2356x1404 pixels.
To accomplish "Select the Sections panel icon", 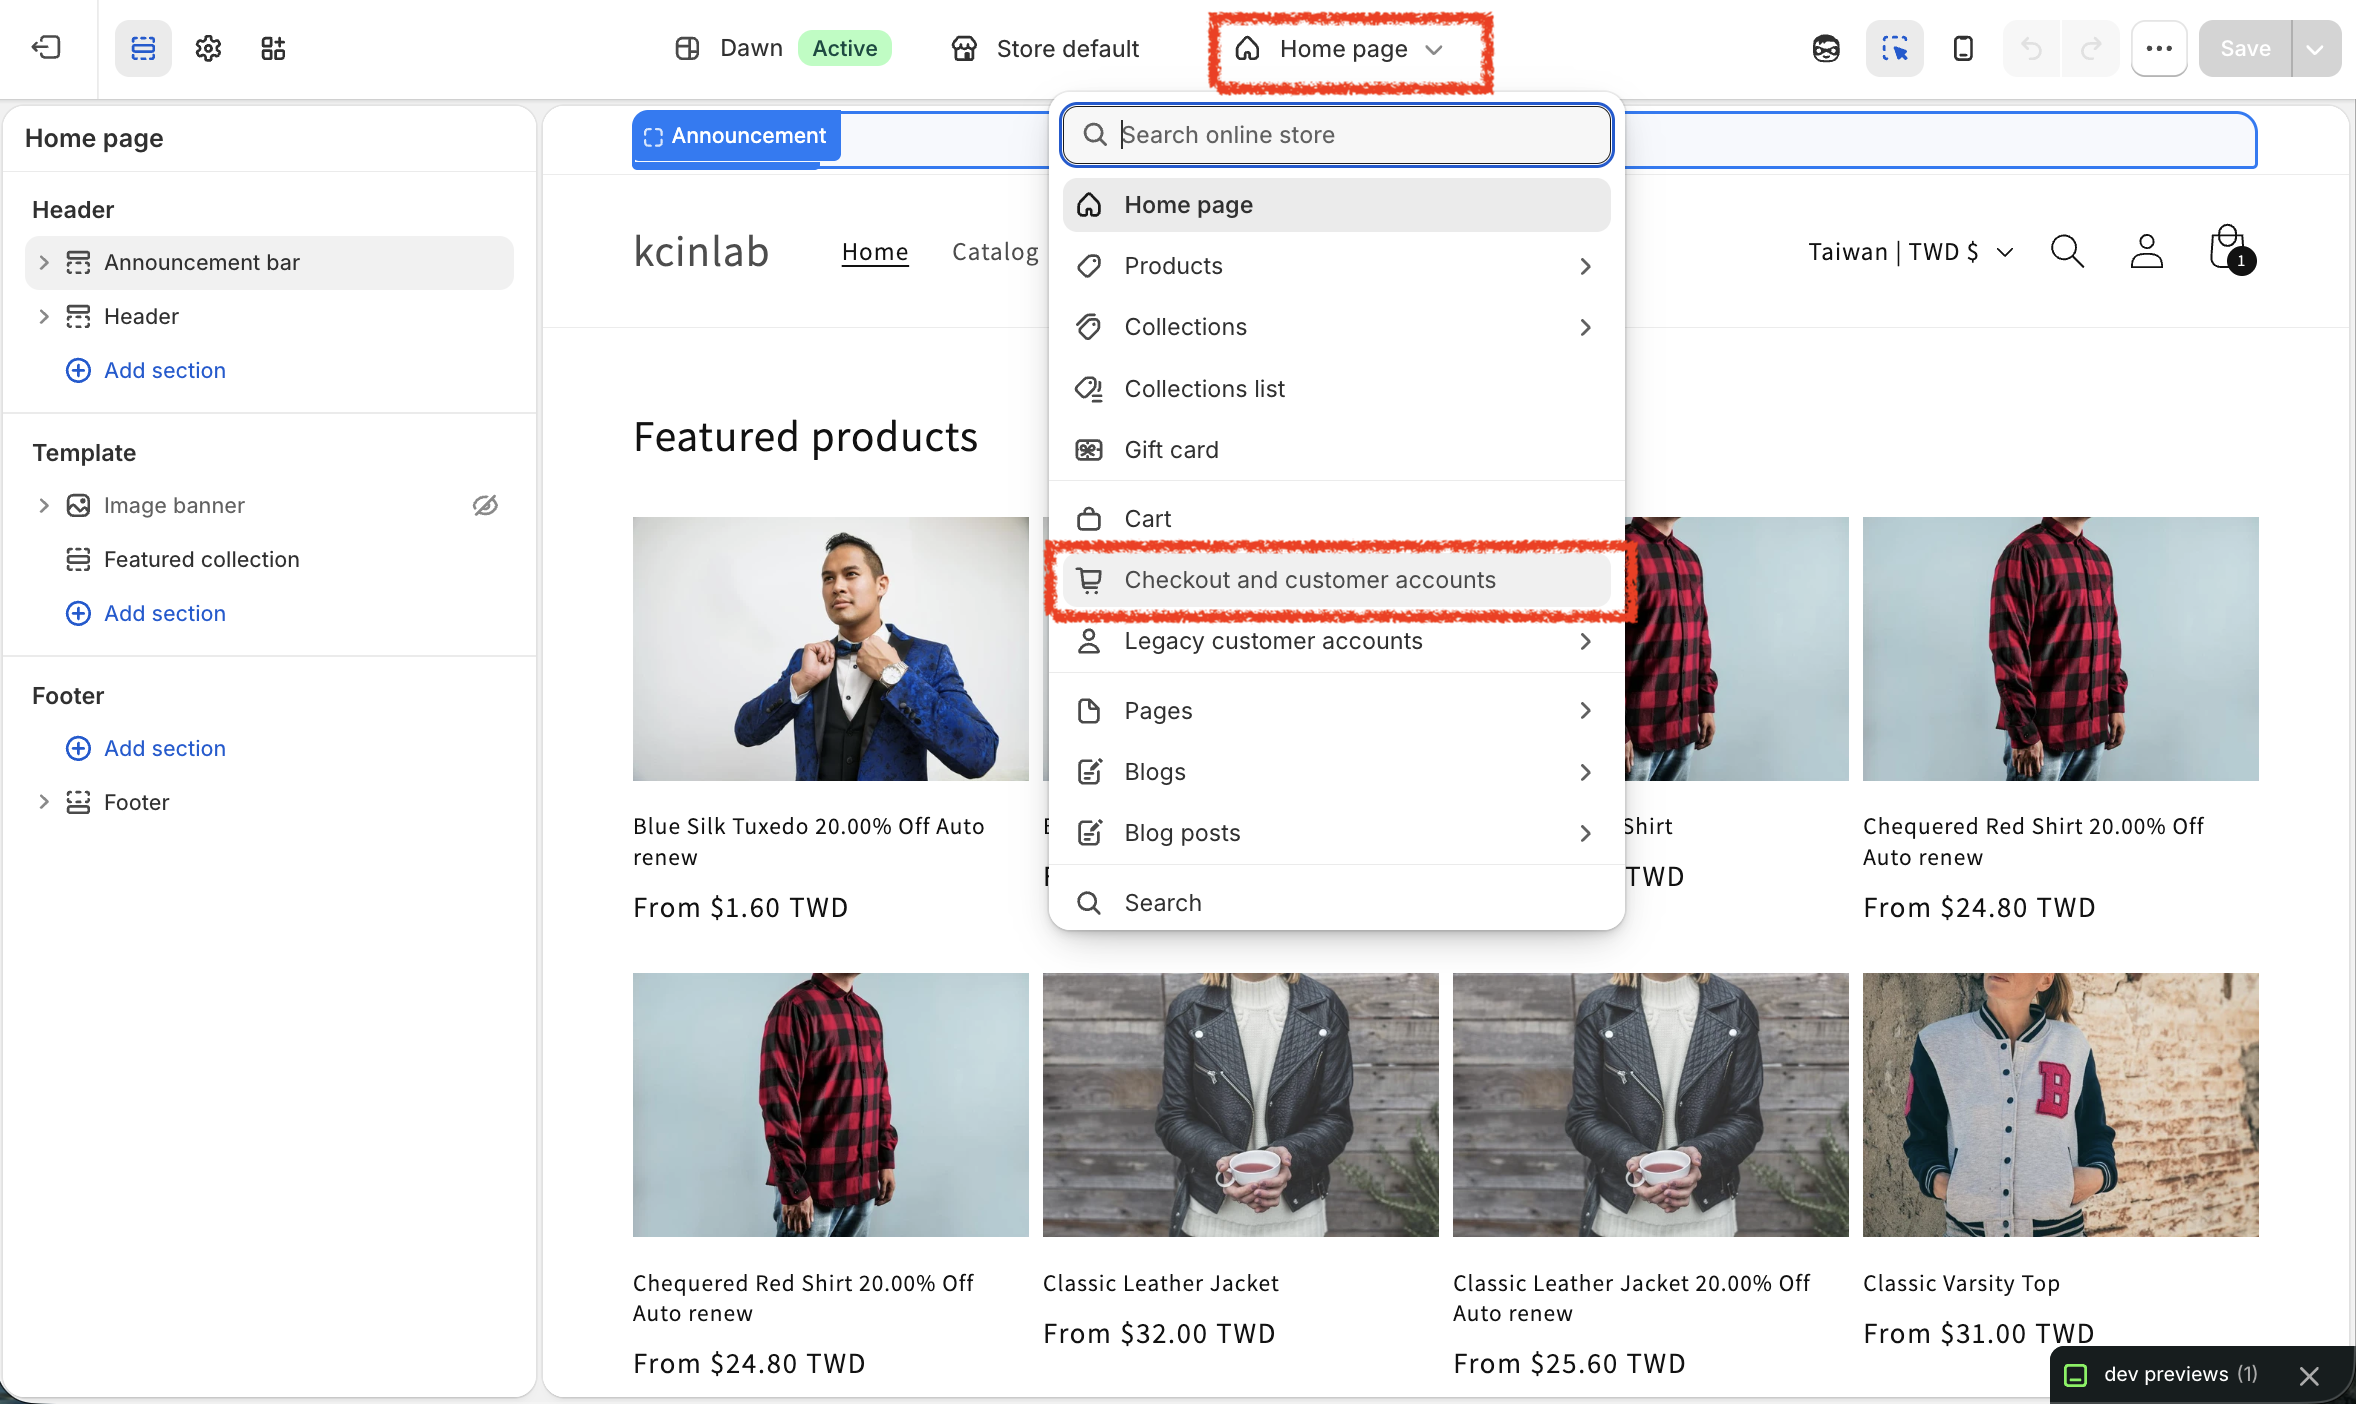I will tap(143, 48).
